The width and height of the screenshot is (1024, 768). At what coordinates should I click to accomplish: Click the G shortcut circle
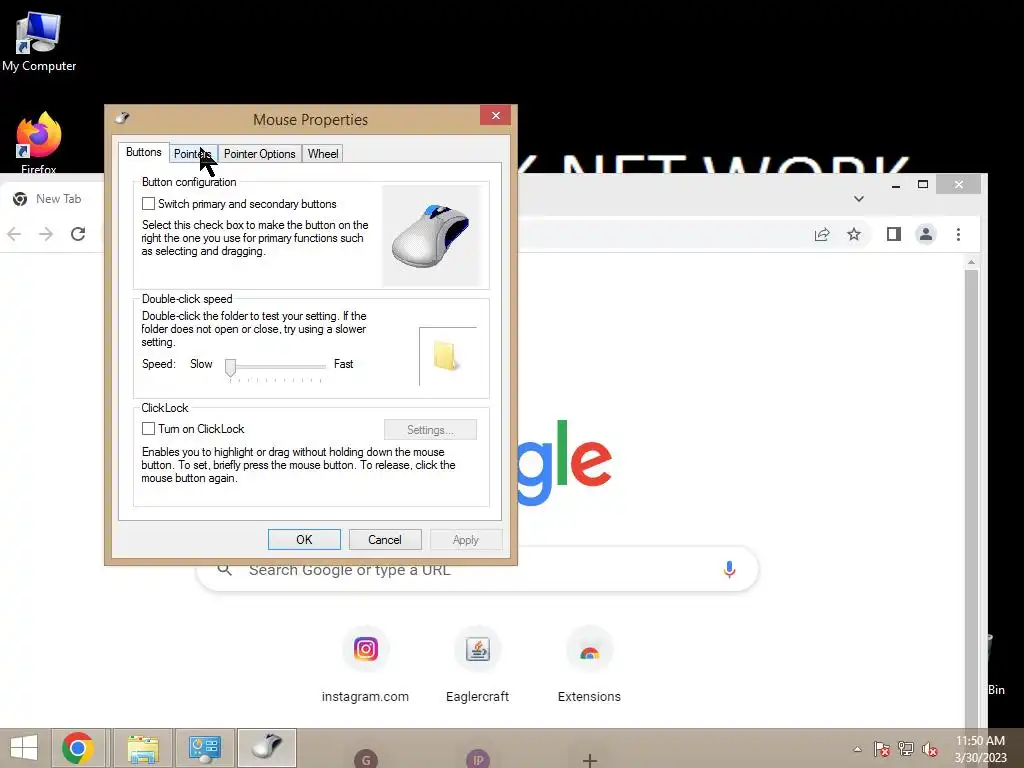click(366, 759)
